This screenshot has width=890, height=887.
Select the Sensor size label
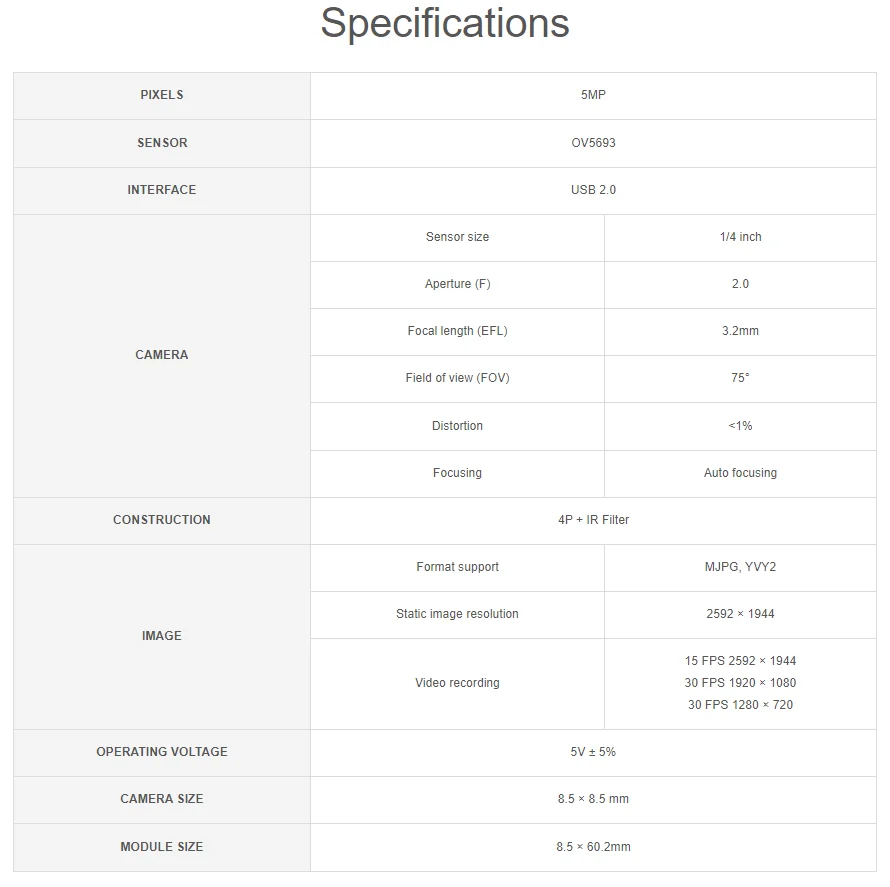pos(457,237)
